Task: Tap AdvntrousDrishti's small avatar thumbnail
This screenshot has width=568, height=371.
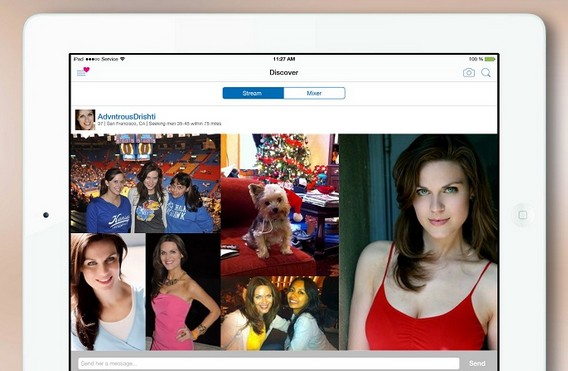Action: point(85,120)
